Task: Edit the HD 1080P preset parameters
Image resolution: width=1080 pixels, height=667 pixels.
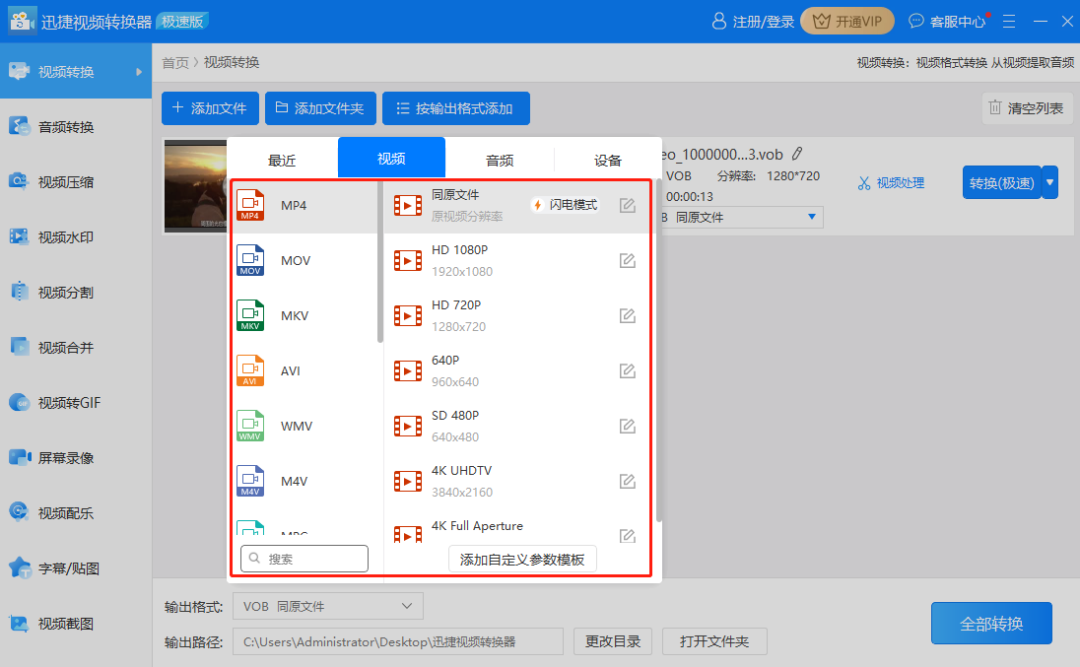Action: tap(627, 260)
